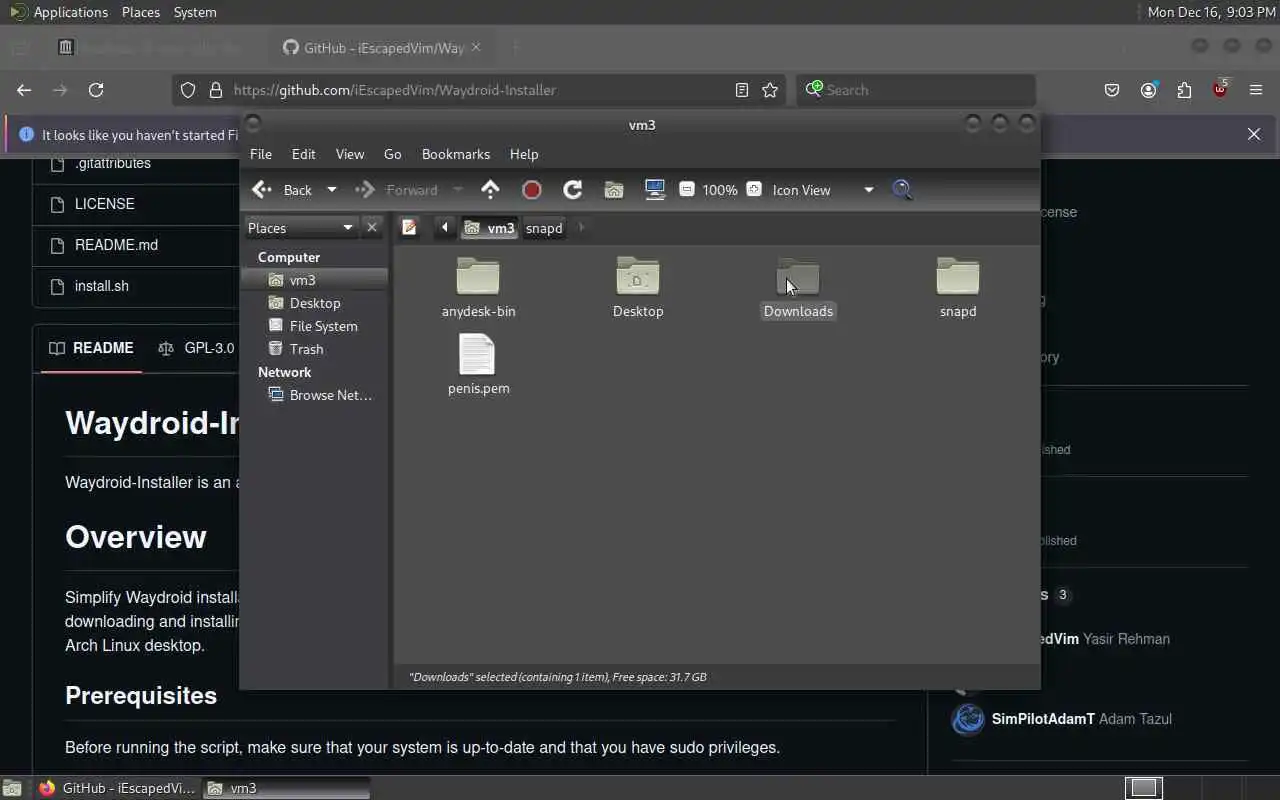Open the file search tool
Image resolution: width=1280 pixels, height=800 pixels.
click(902, 190)
